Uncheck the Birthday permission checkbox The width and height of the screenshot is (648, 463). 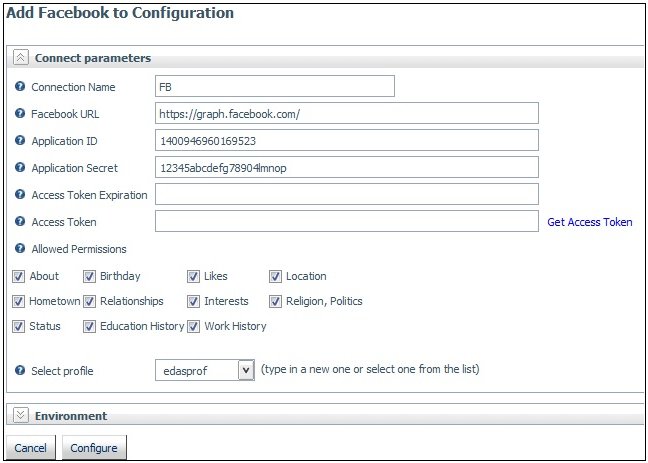[89, 277]
